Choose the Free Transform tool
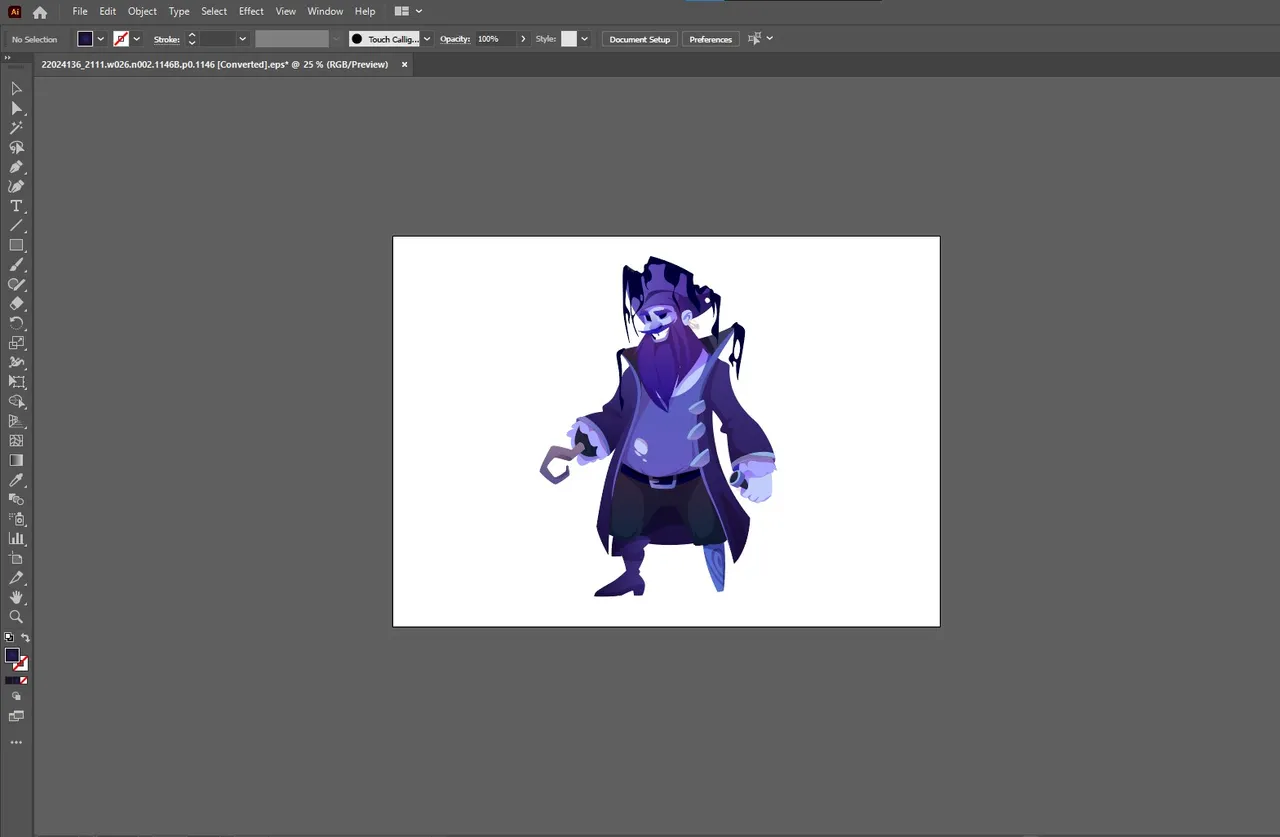 click(16, 382)
